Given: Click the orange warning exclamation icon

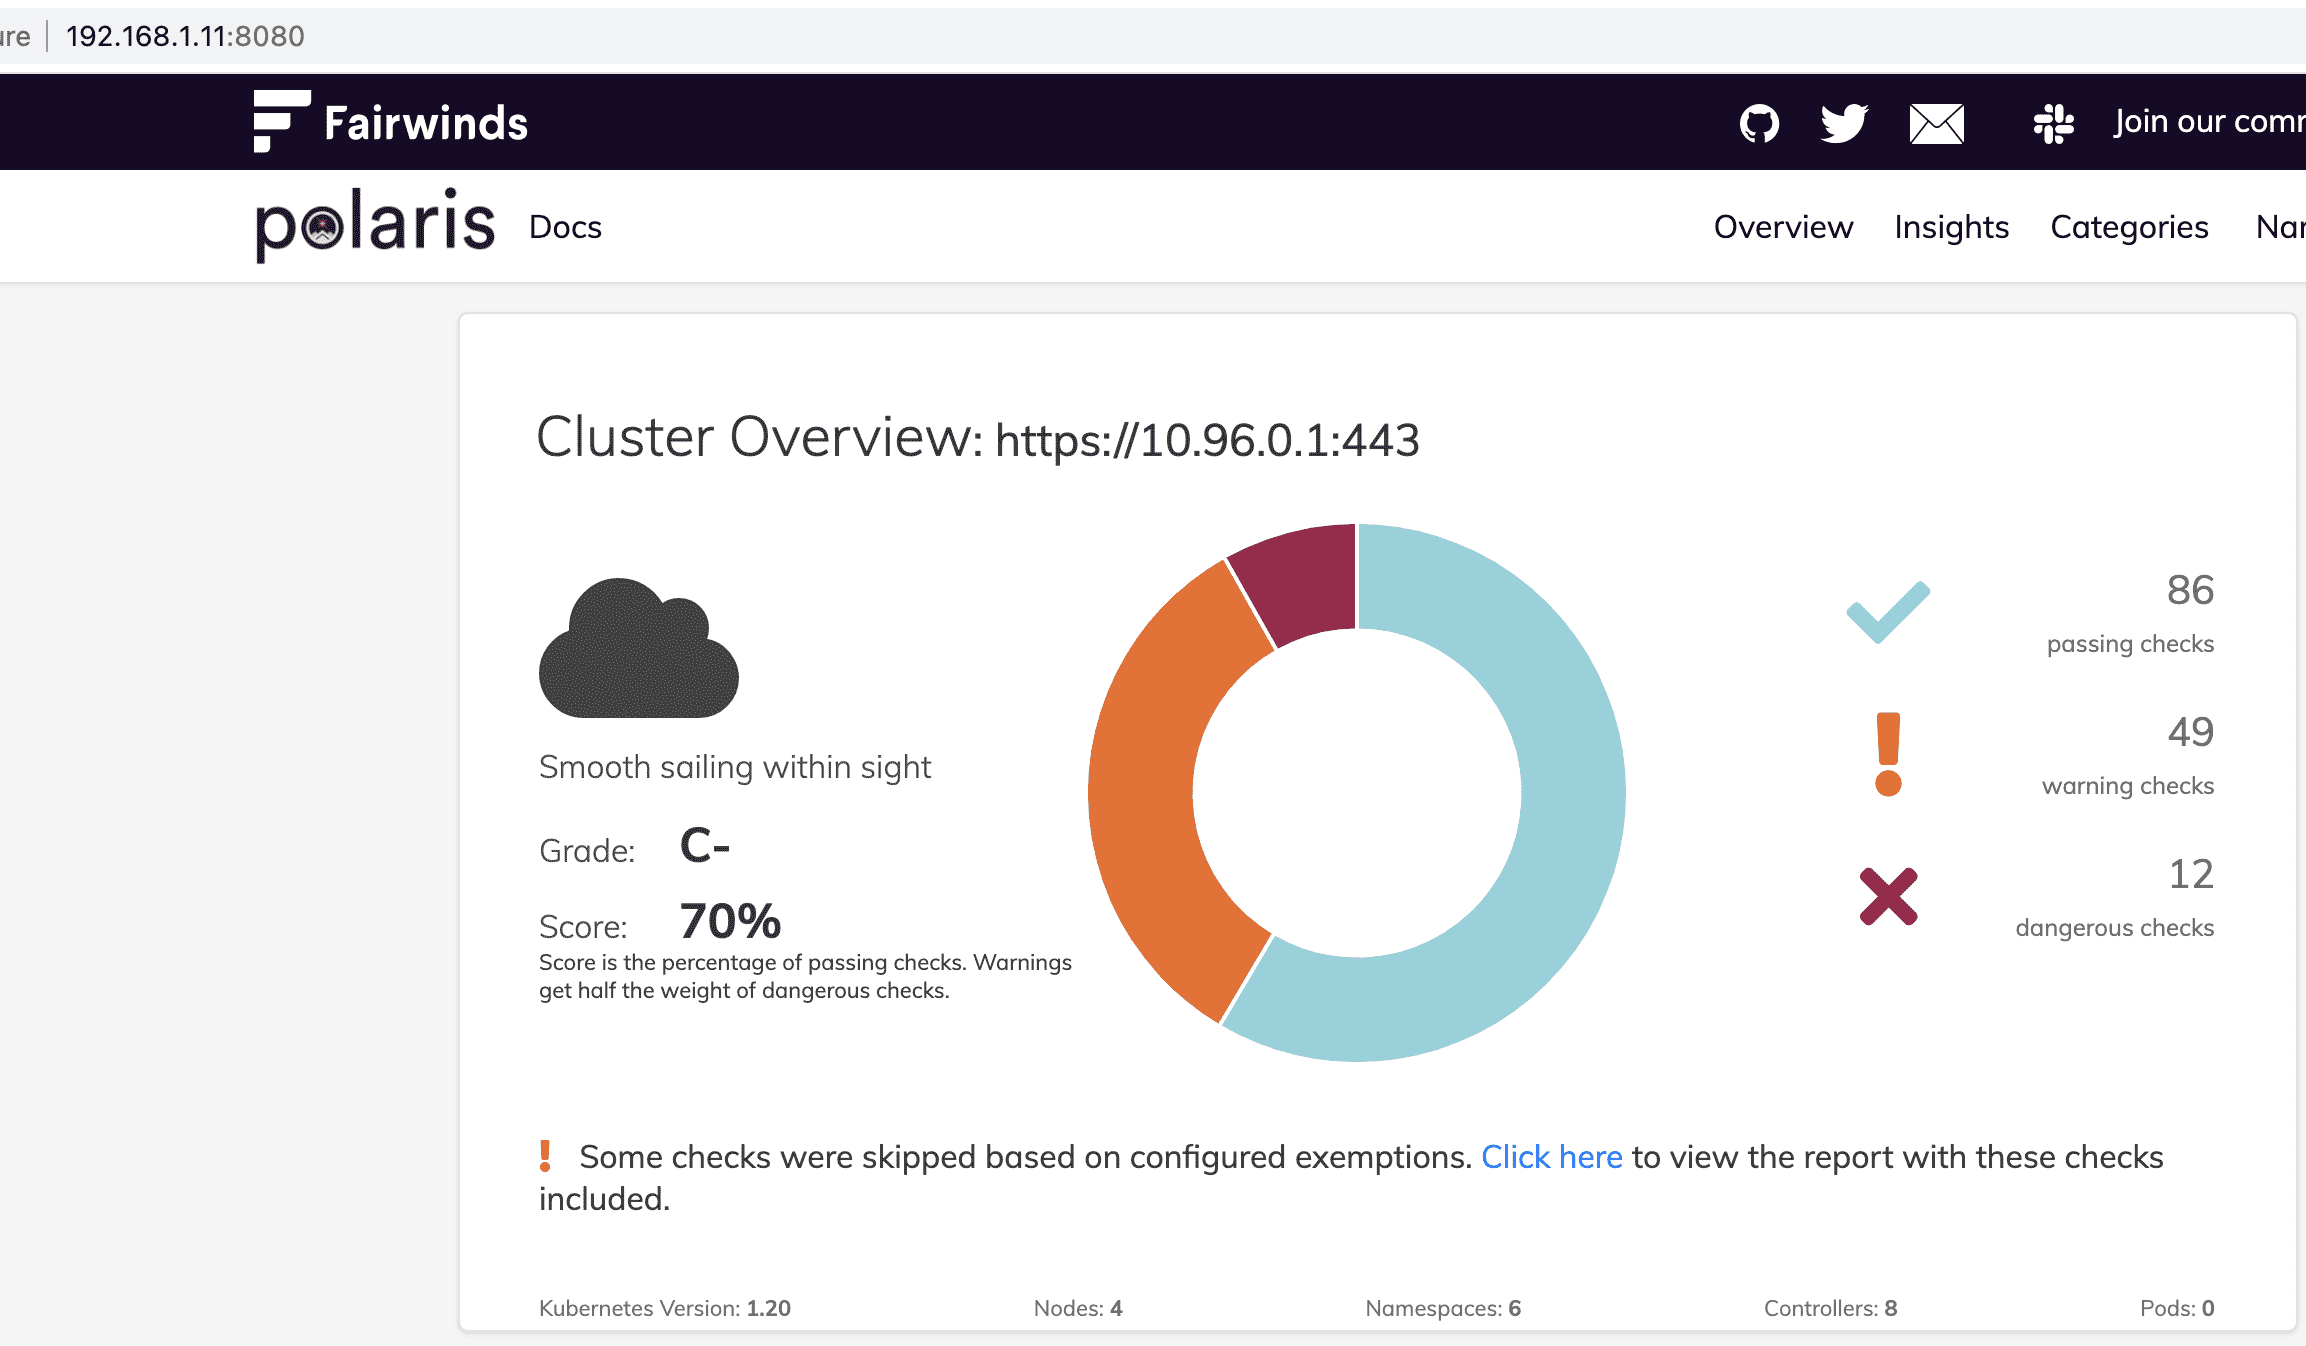Looking at the screenshot, I should click(1888, 754).
